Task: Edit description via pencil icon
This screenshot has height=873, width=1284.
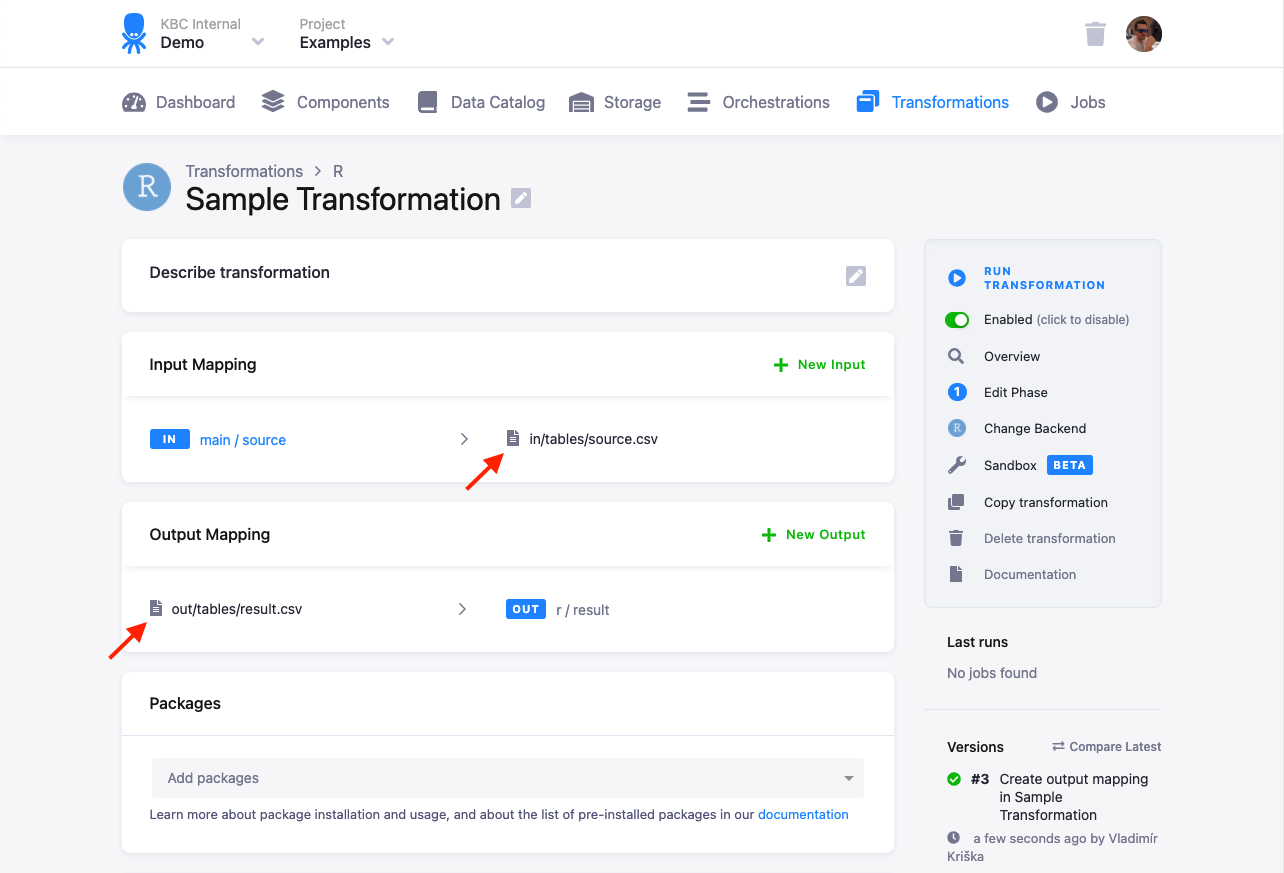Action: [x=856, y=276]
